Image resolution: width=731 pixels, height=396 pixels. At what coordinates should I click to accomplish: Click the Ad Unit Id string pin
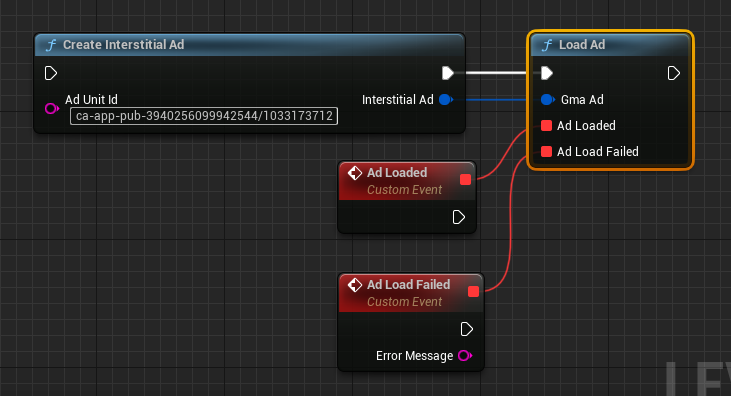[x=51, y=109]
